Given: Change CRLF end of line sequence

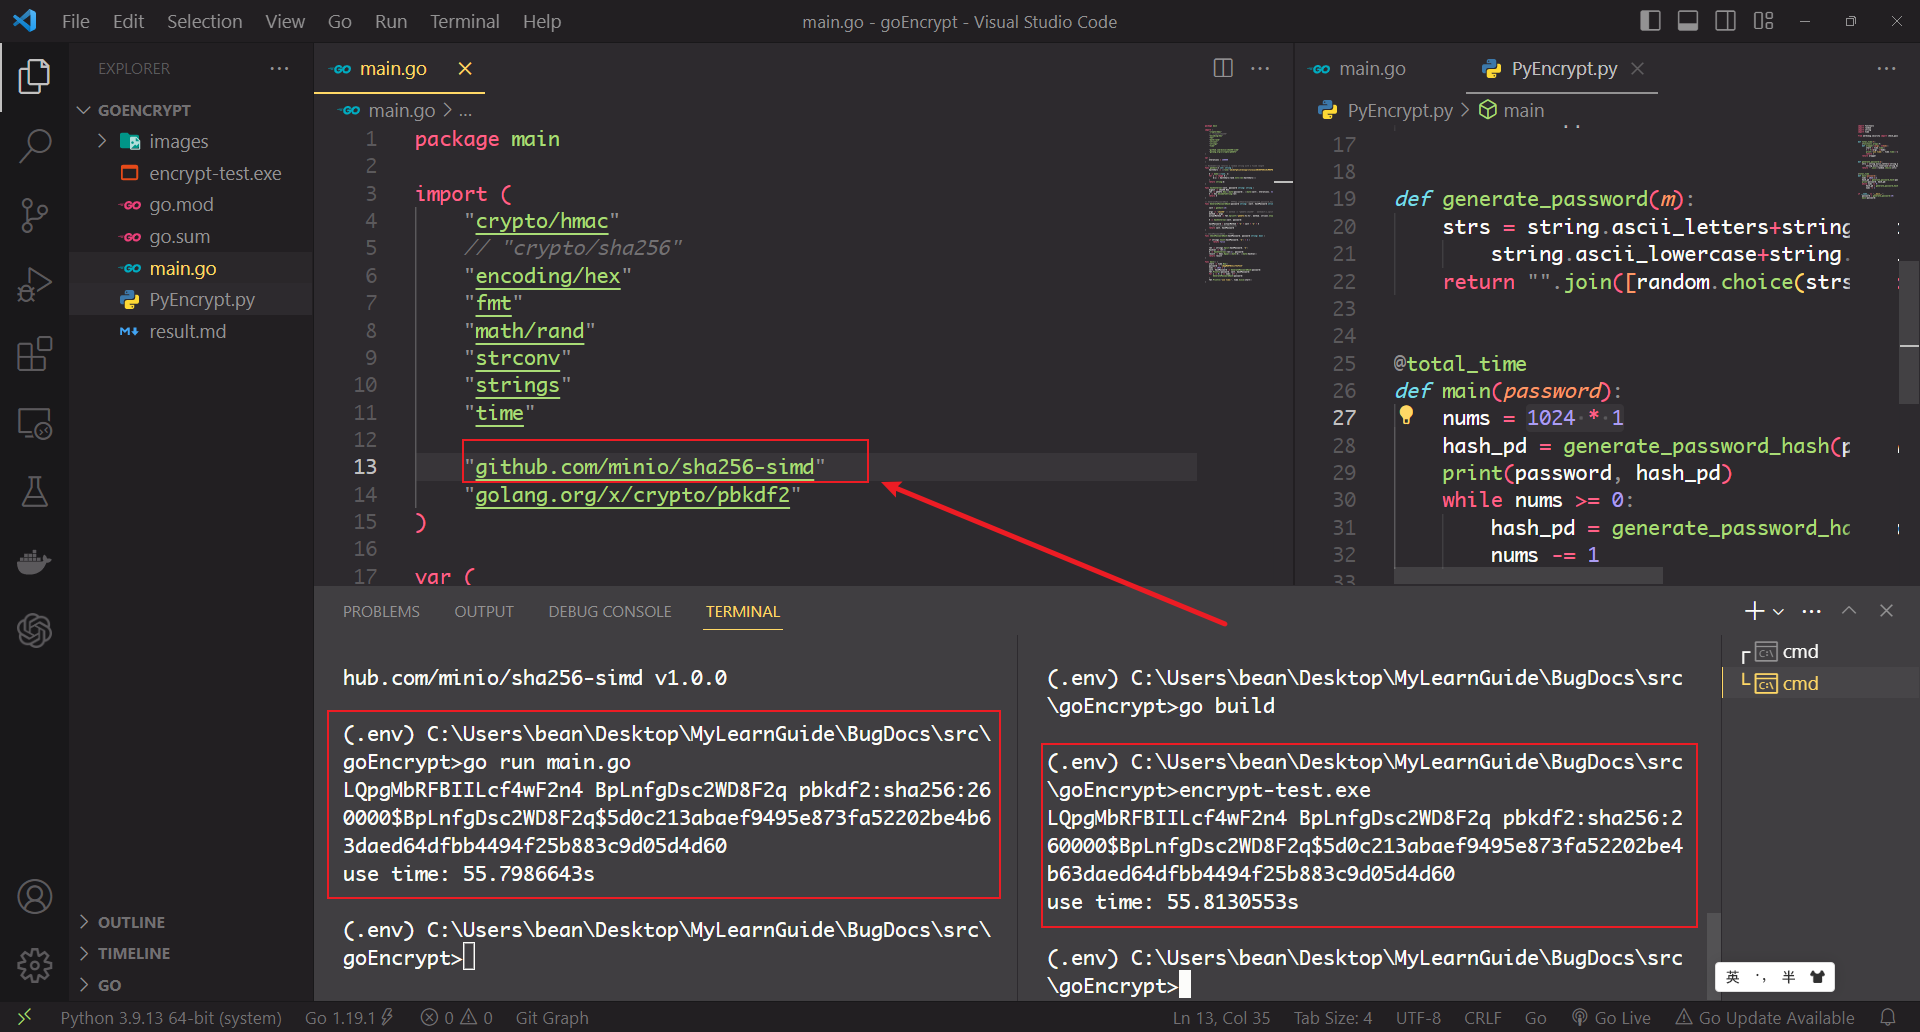Looking at the screenshot, I should point(1483,1017).
